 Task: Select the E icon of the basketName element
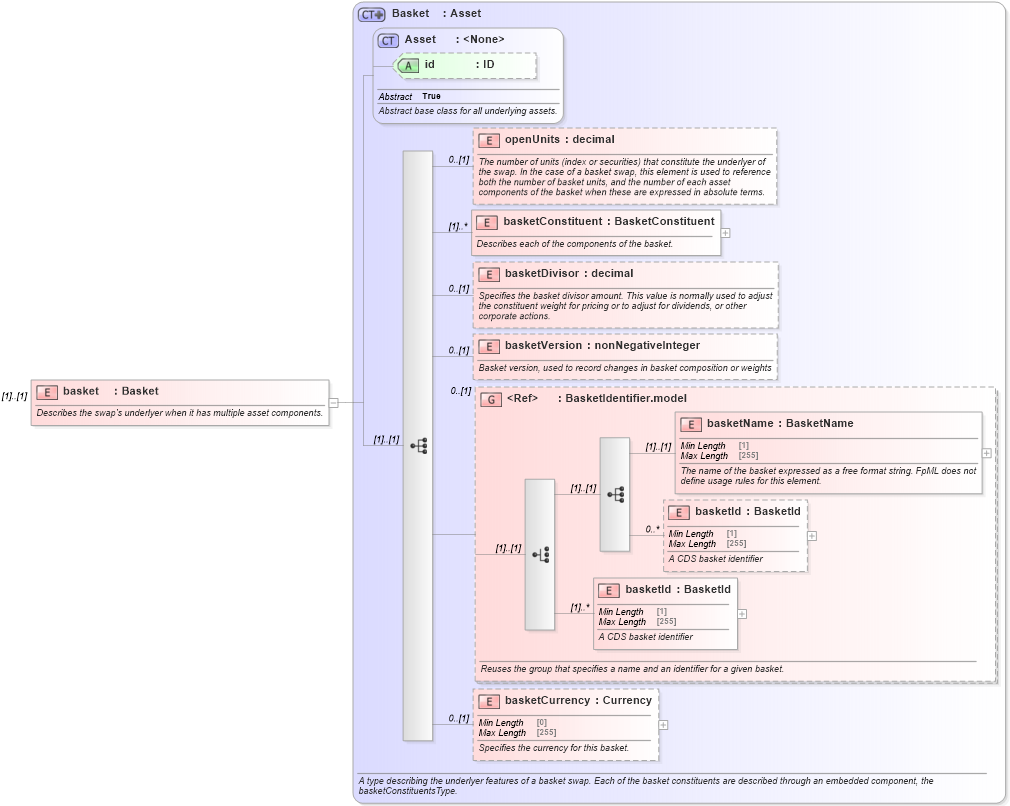pos(690,424)
